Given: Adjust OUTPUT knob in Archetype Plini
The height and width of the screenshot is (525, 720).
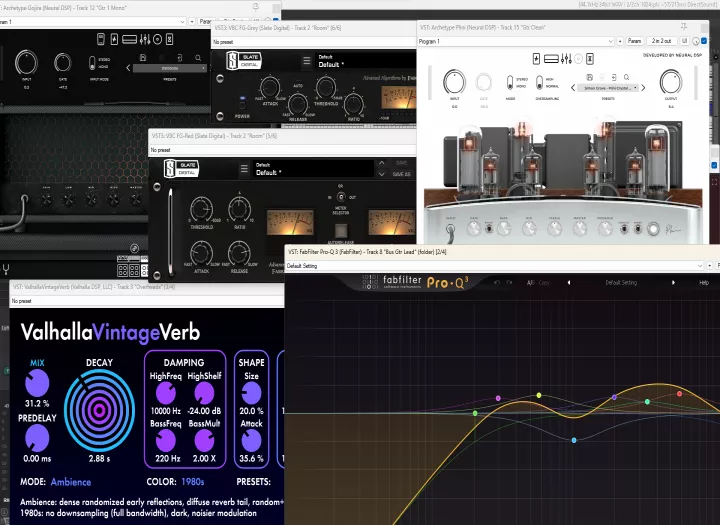Looking at the screenshot, I should click(671, 82).
